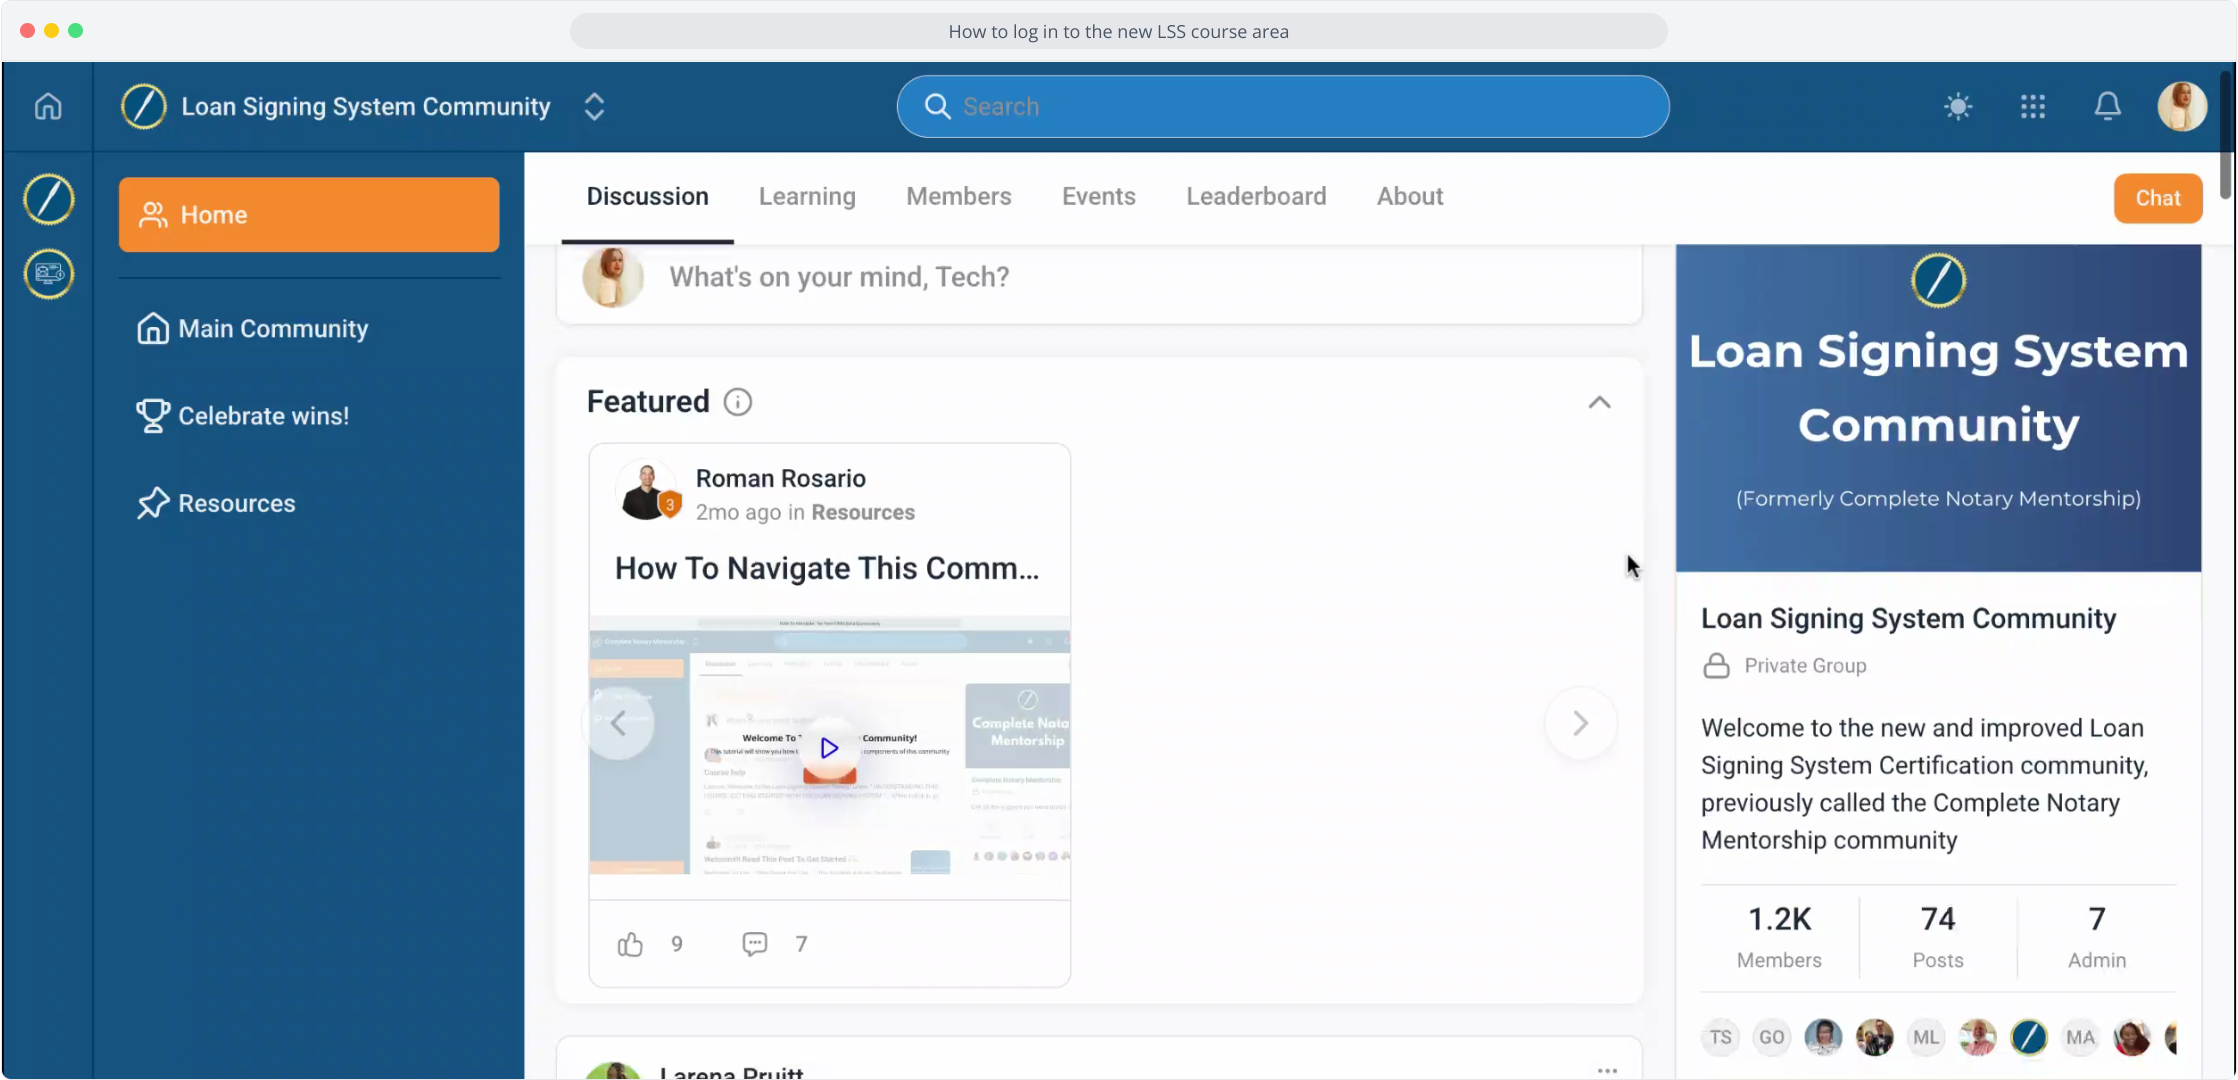Open the GO member avatar
This screenshot has height=1080, width=2238.
pyautogui.click(x=1771, y=1038)
